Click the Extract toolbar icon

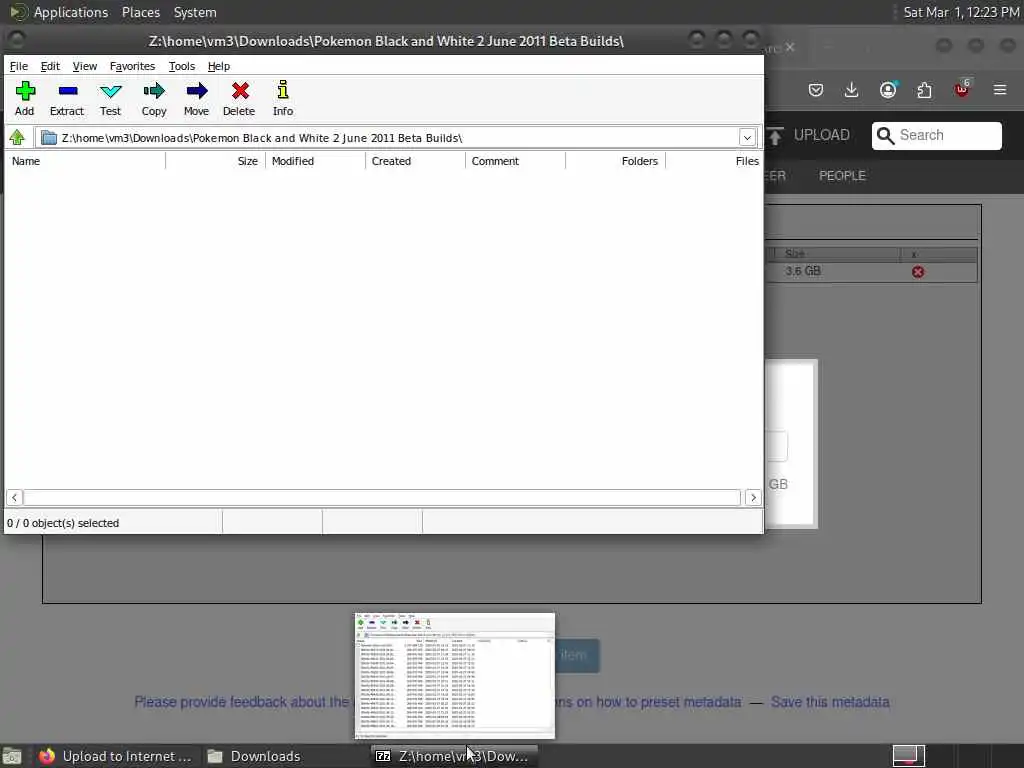tap(67, 91)
